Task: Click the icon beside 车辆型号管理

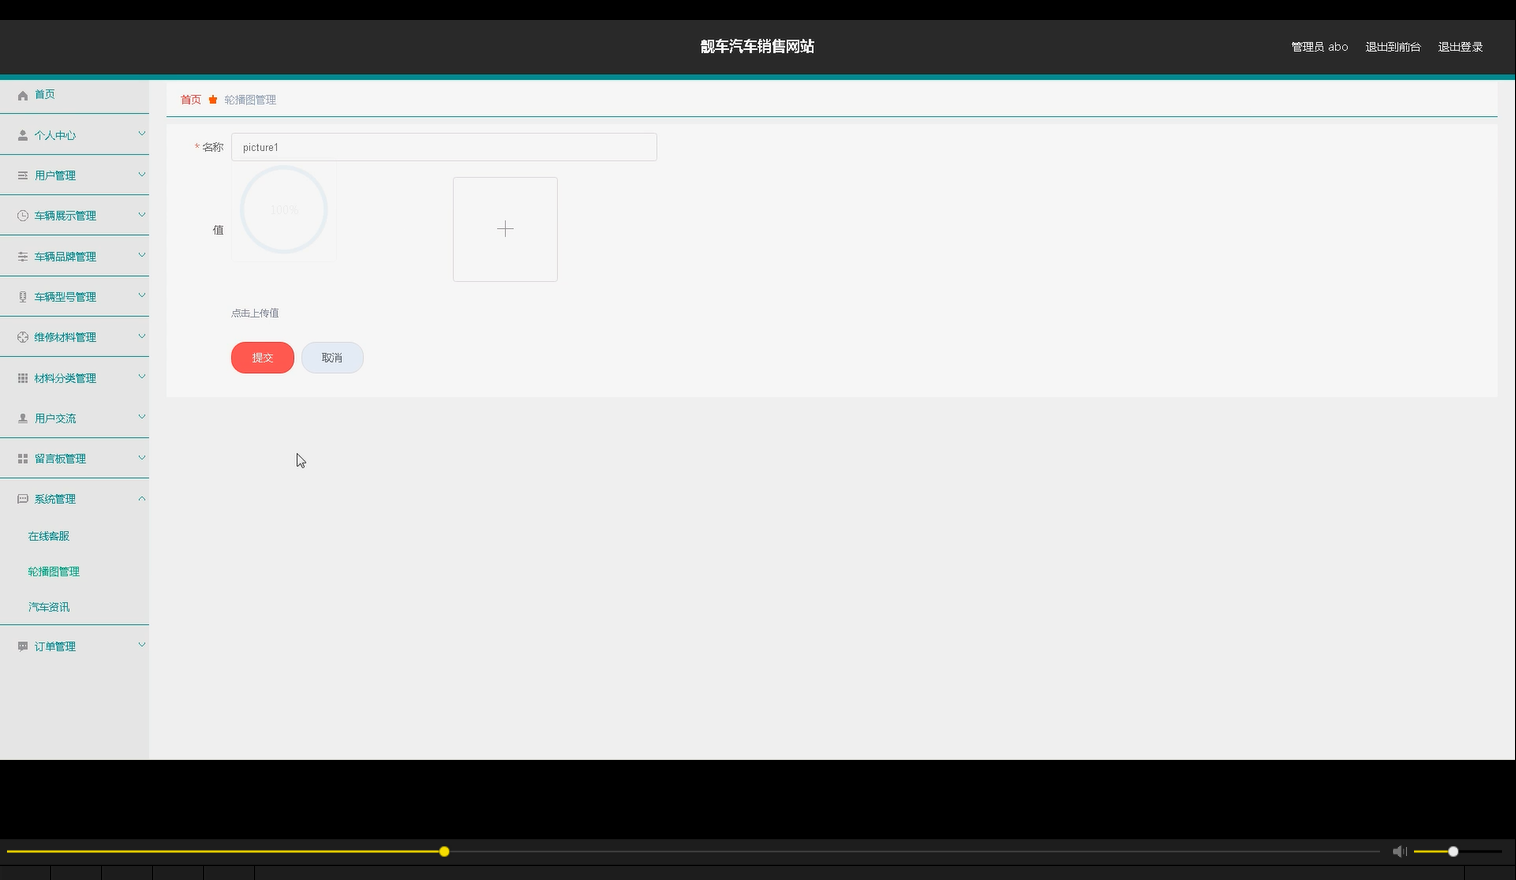Action: pyautogui.click(x=23, y=297)
